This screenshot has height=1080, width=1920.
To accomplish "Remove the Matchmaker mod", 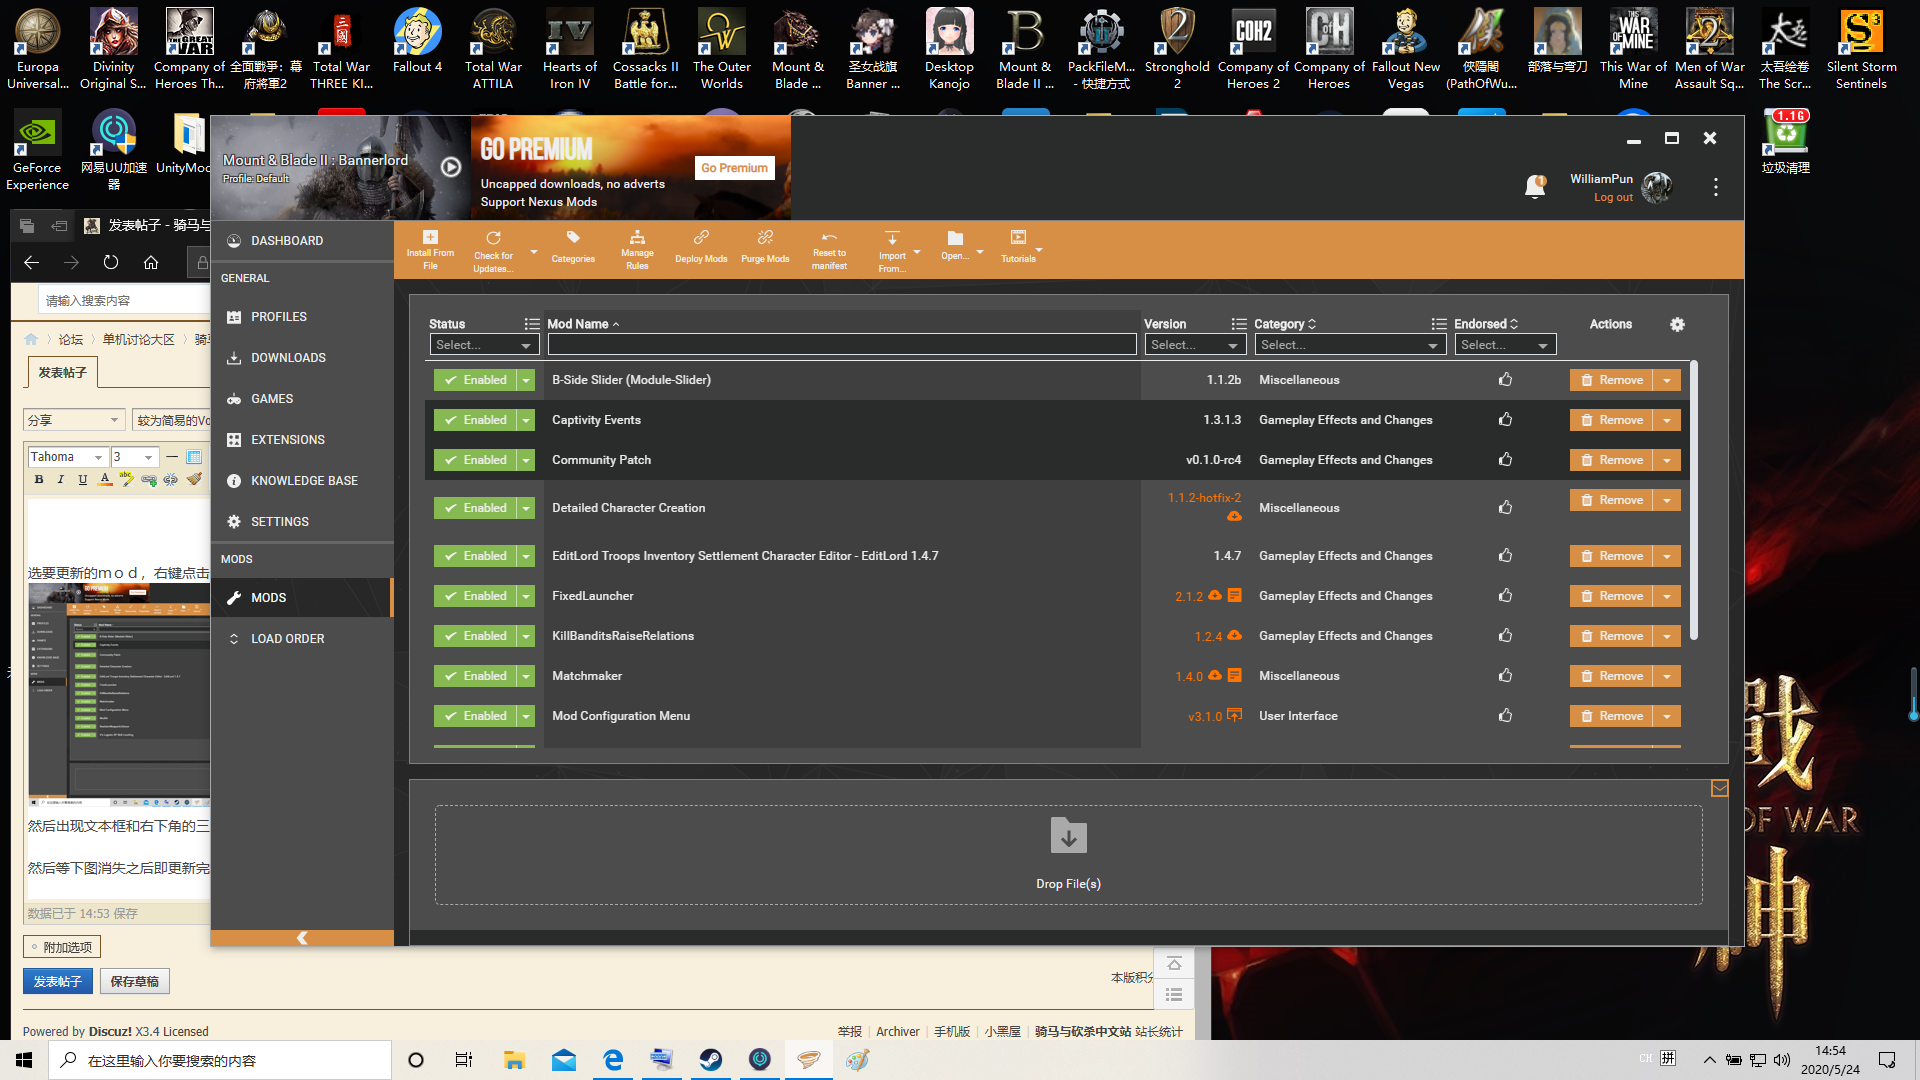I will point(1611,676).
